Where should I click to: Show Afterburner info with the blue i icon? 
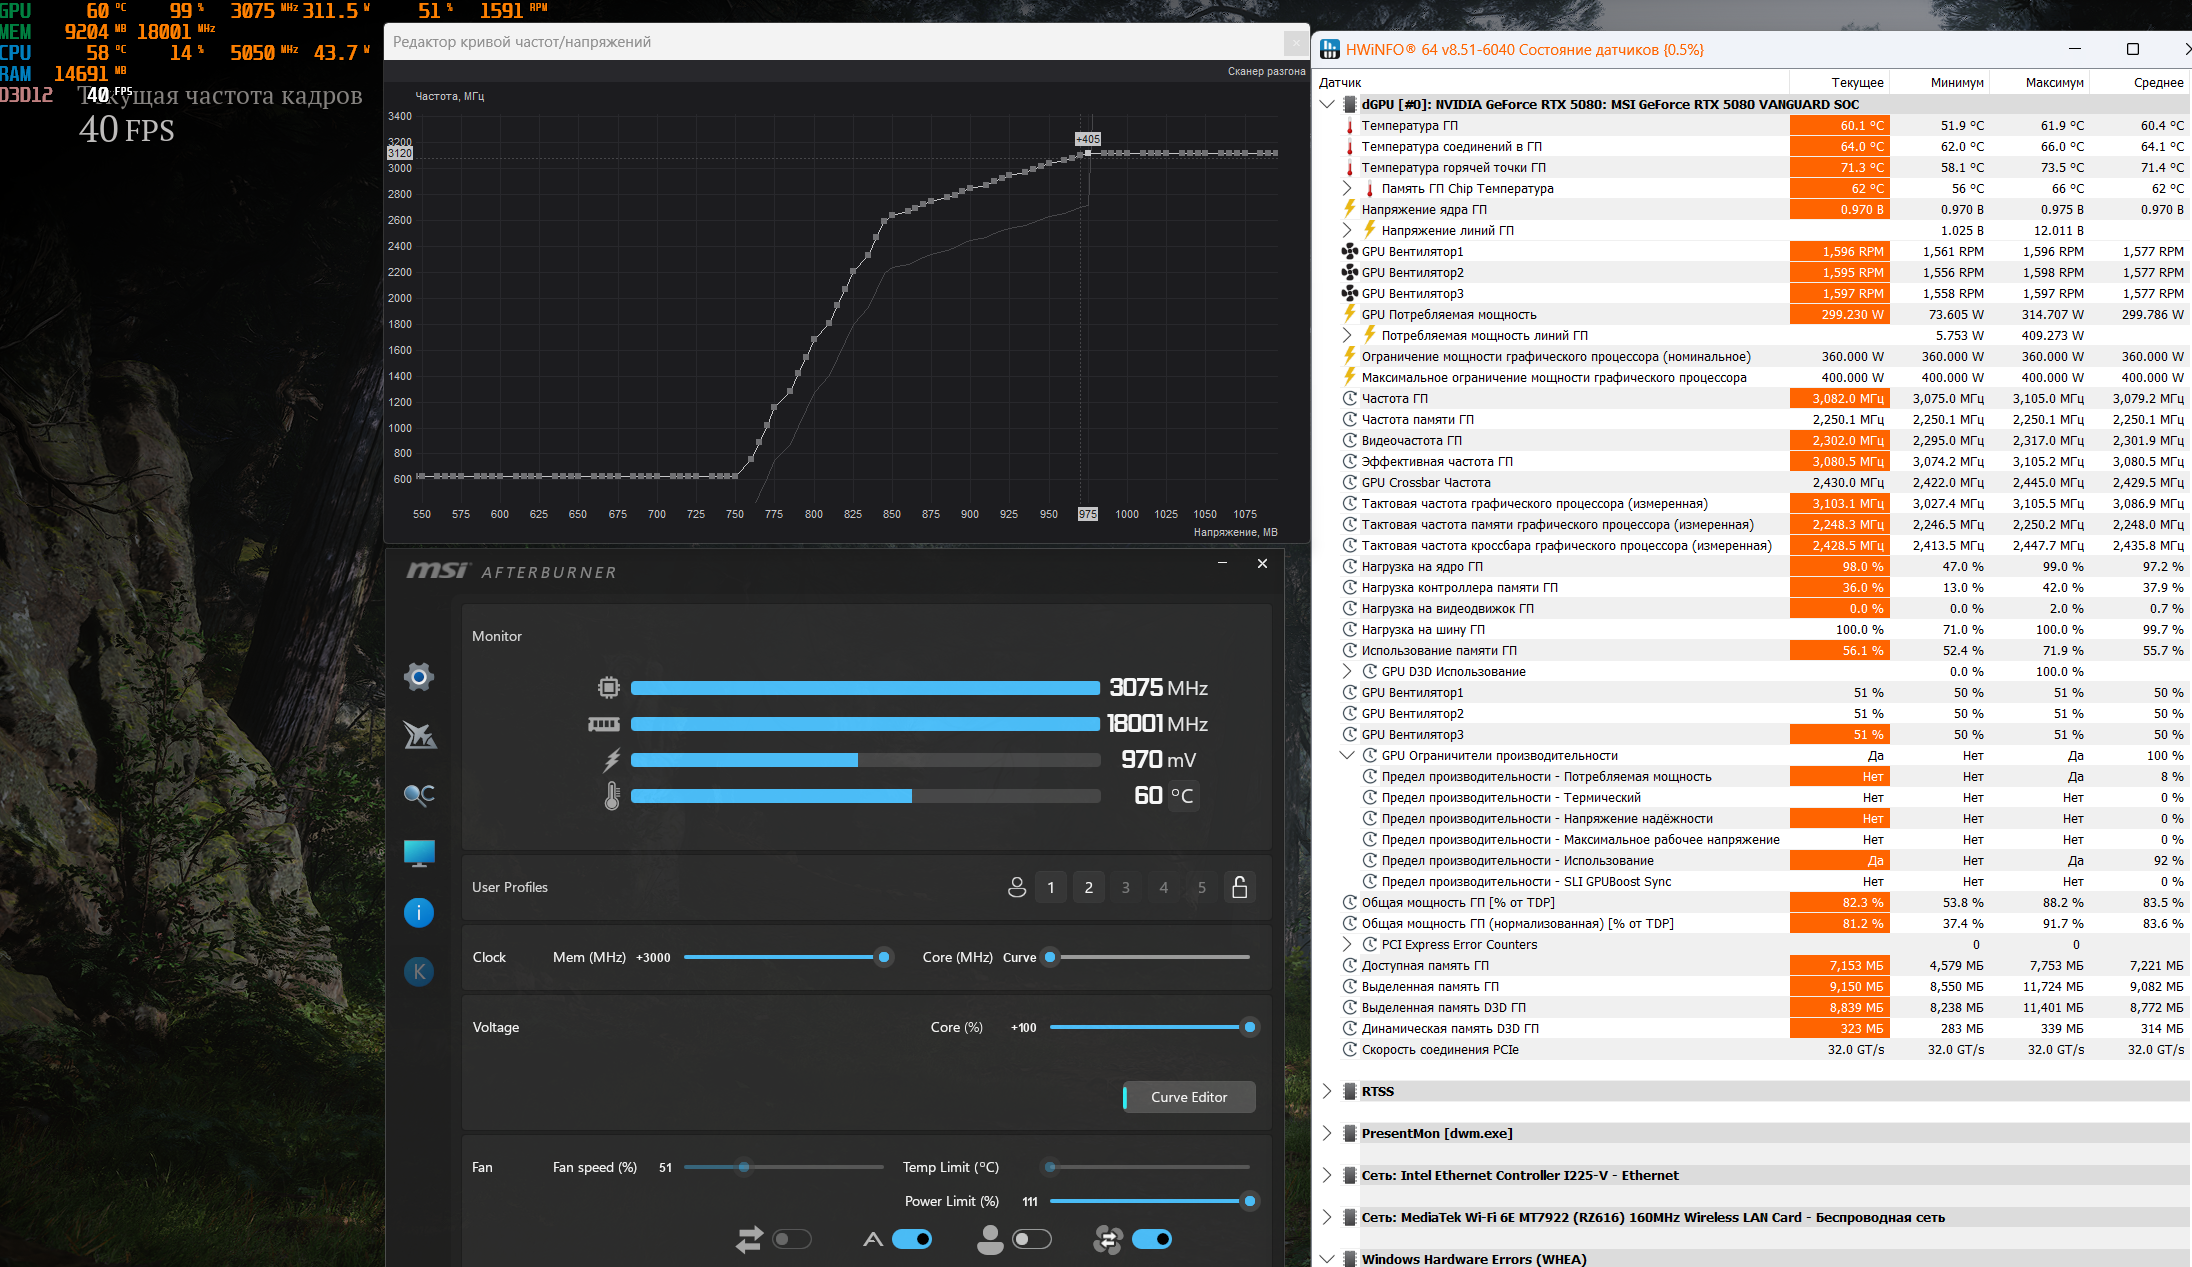[x=419, y=912]
